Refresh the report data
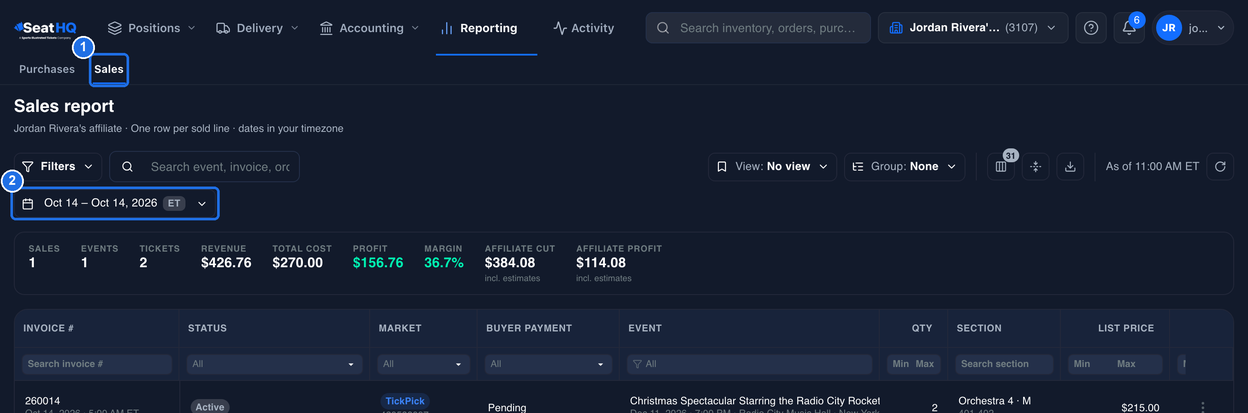The width and height of the screenshot is (1248, 413). click(1220, 167)
